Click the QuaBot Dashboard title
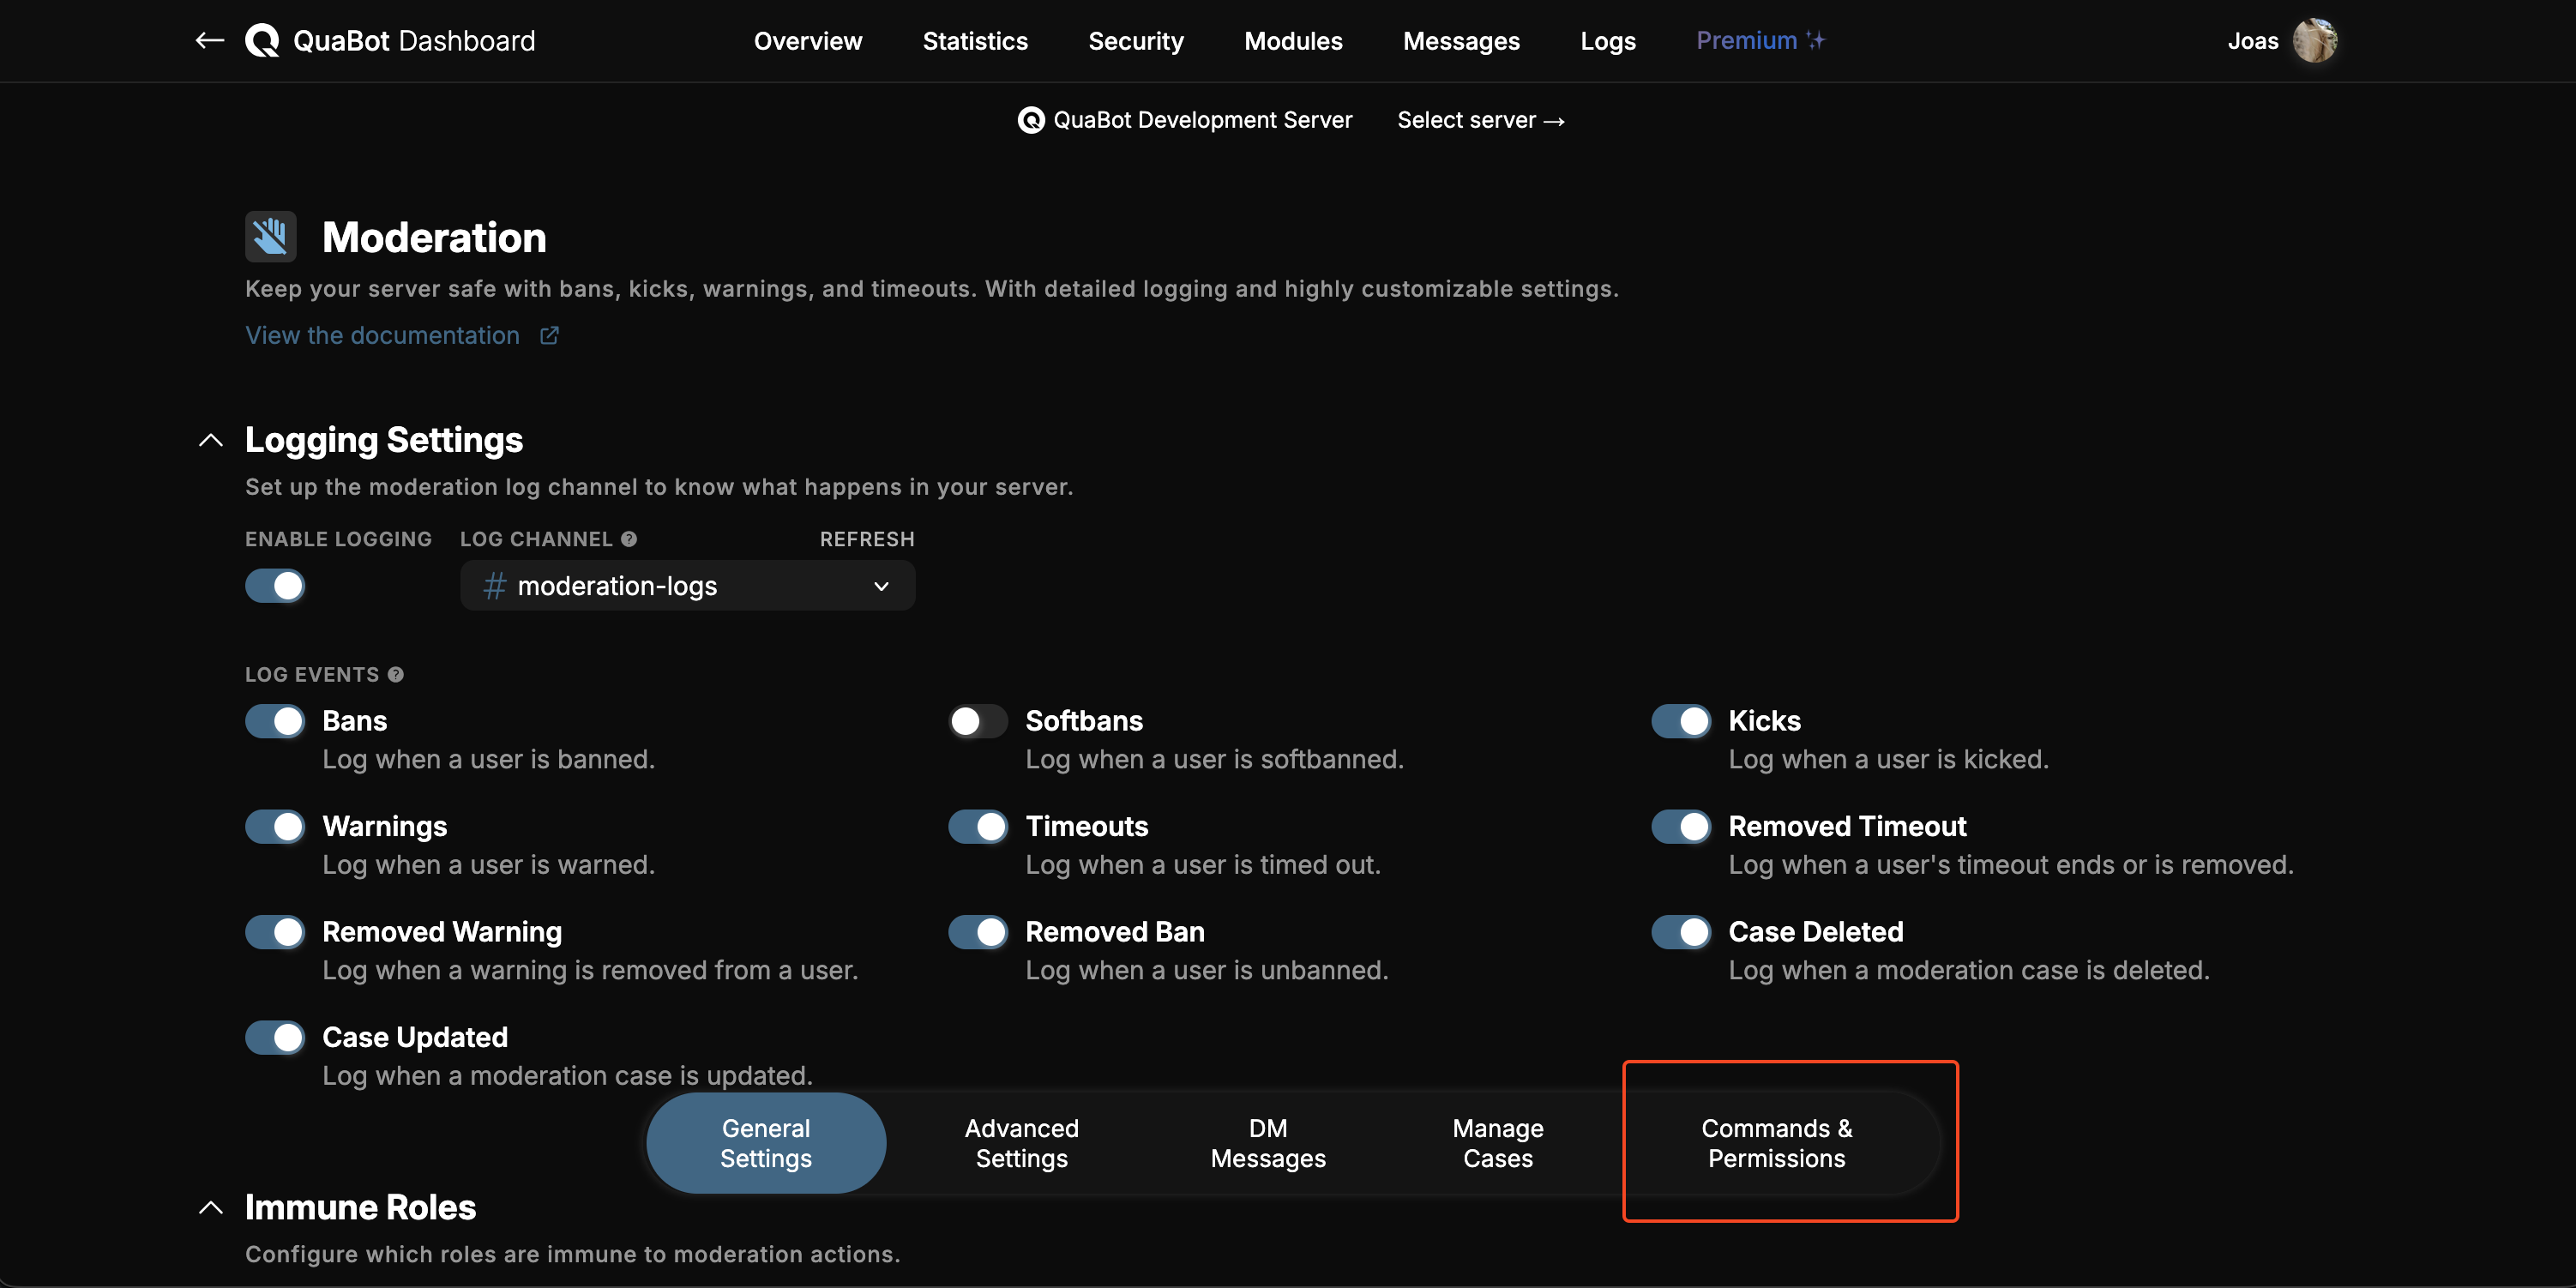 pos(414,40)
